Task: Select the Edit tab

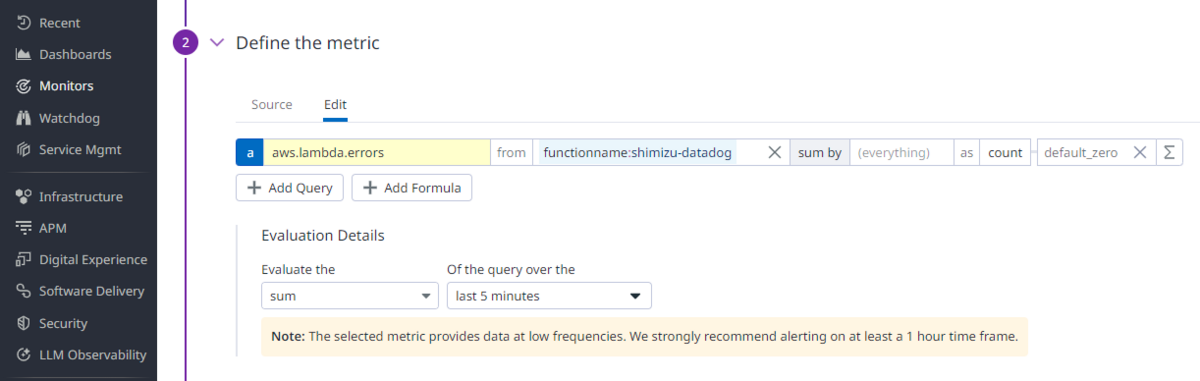Action: click(x=335, y=105)
